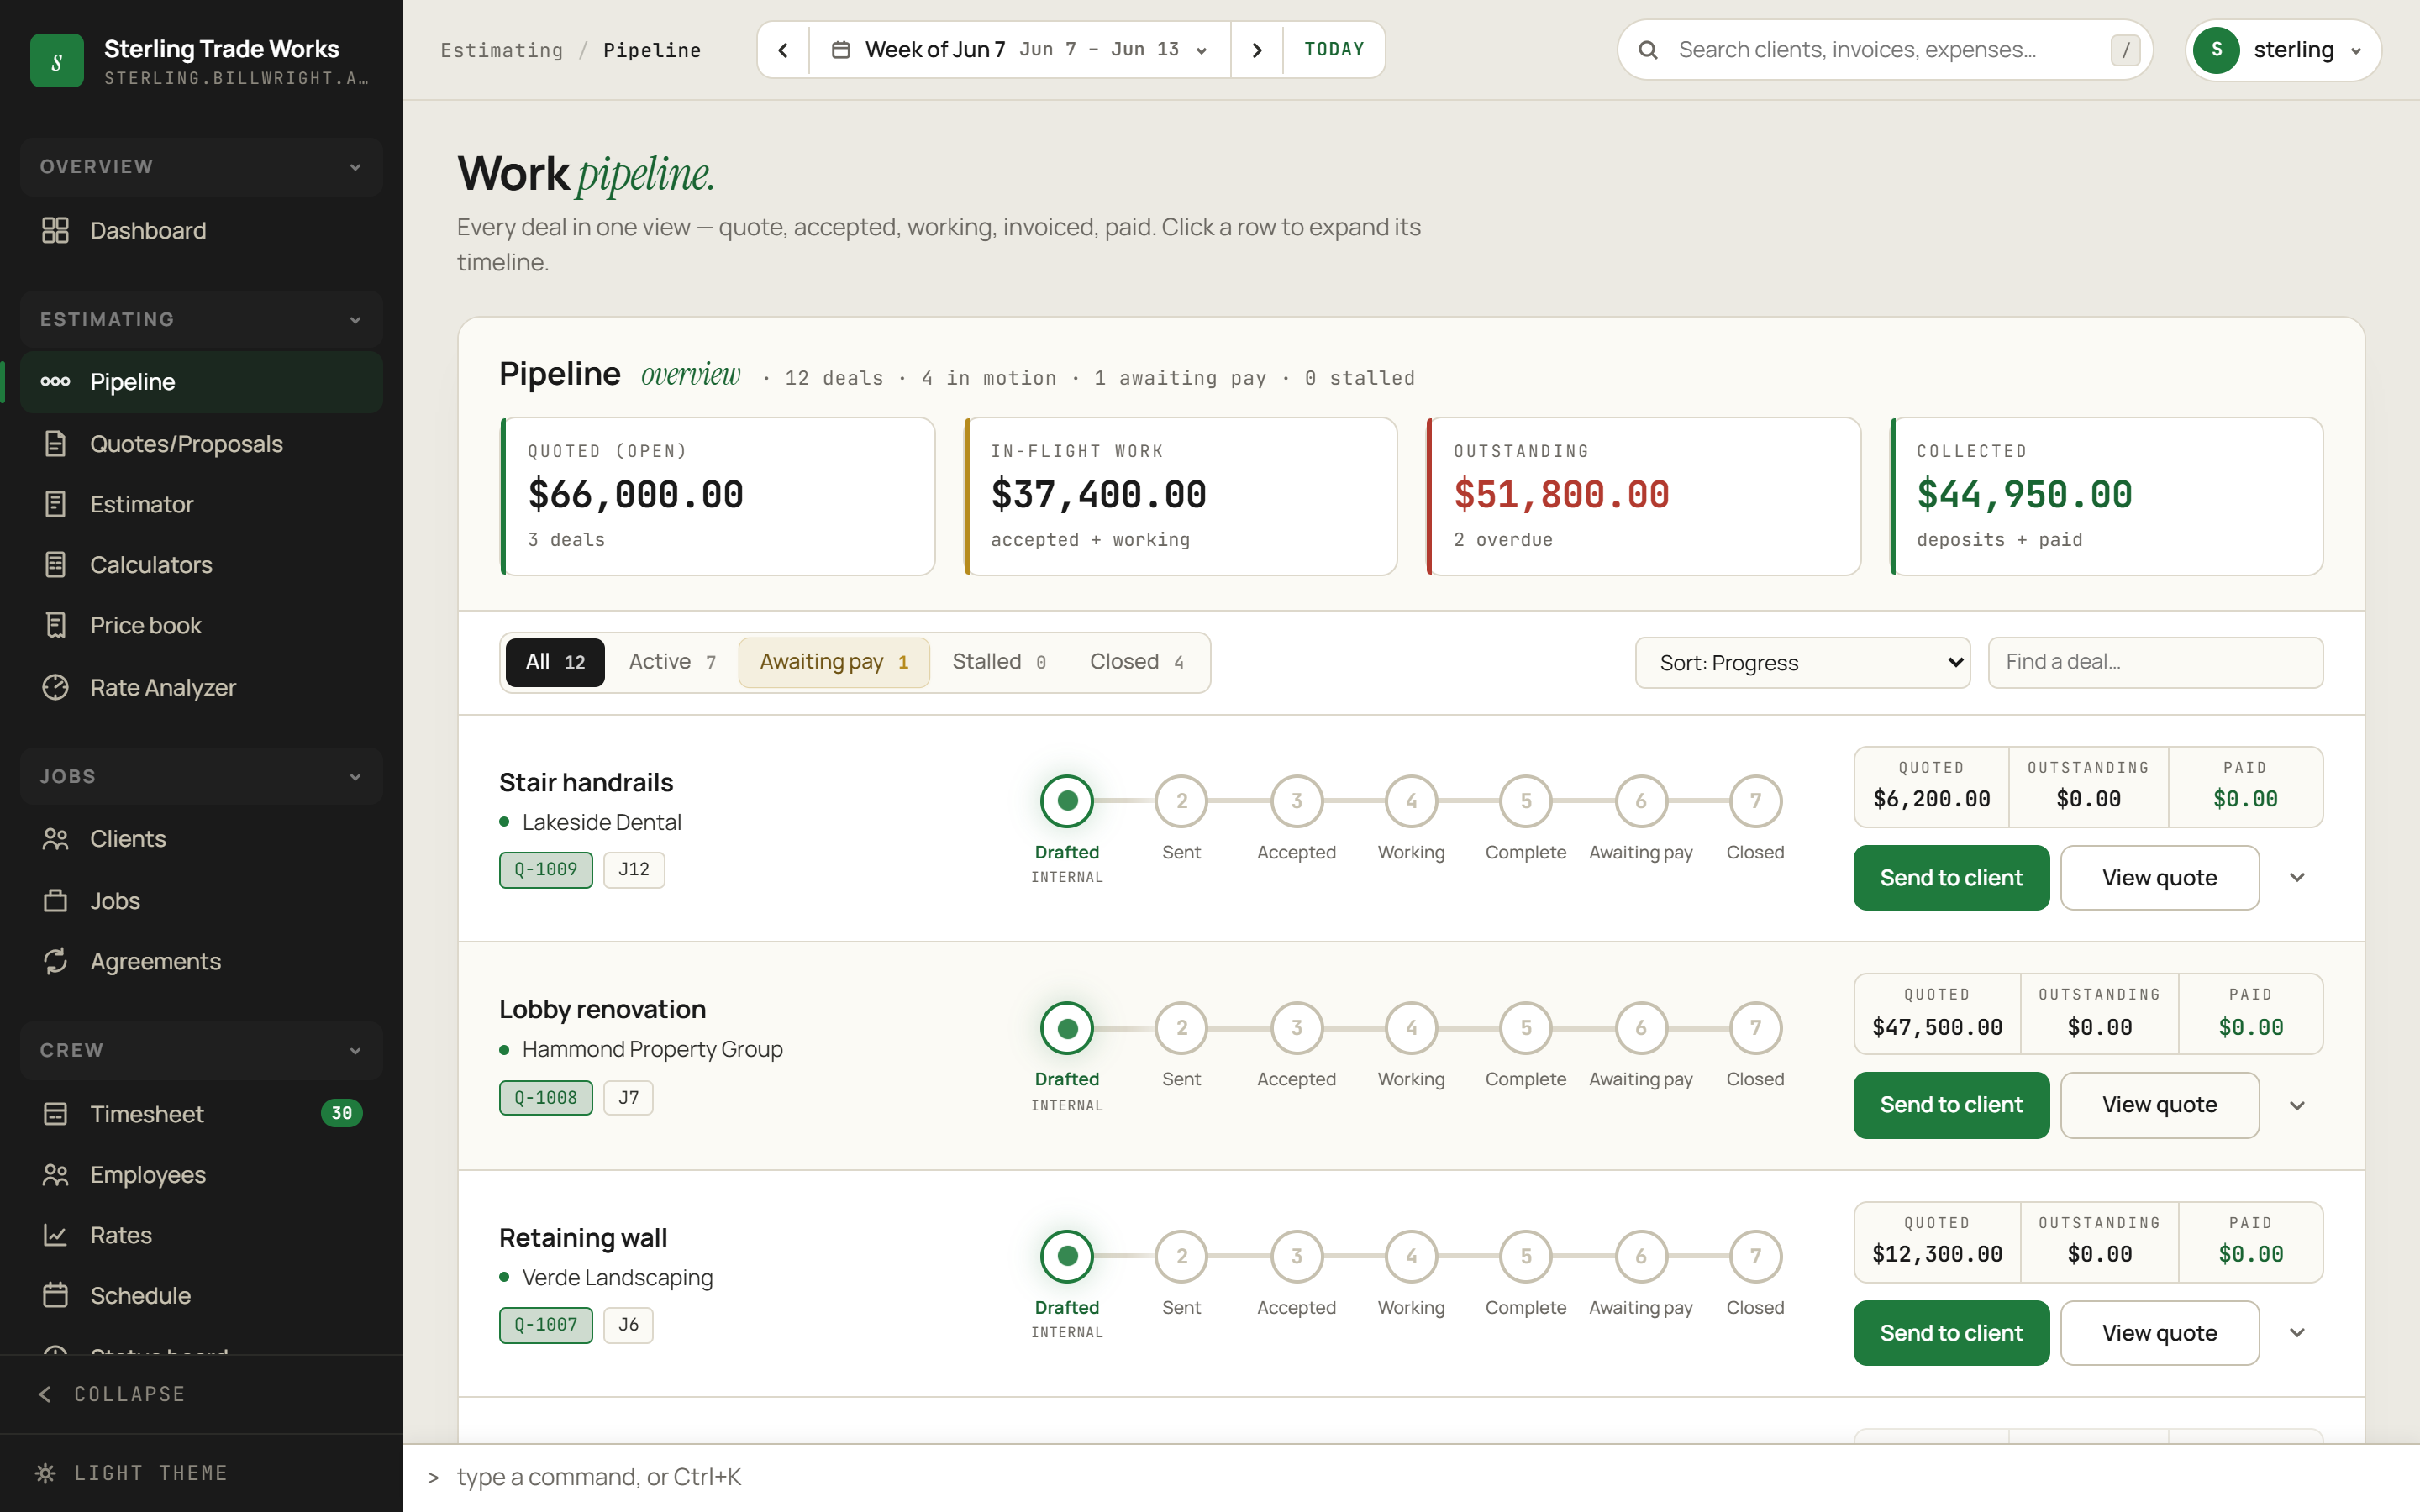Viewport: 2420px width, 1512px height.
Task: Select the Awaiting pay 1 tab
Action: 834,662
